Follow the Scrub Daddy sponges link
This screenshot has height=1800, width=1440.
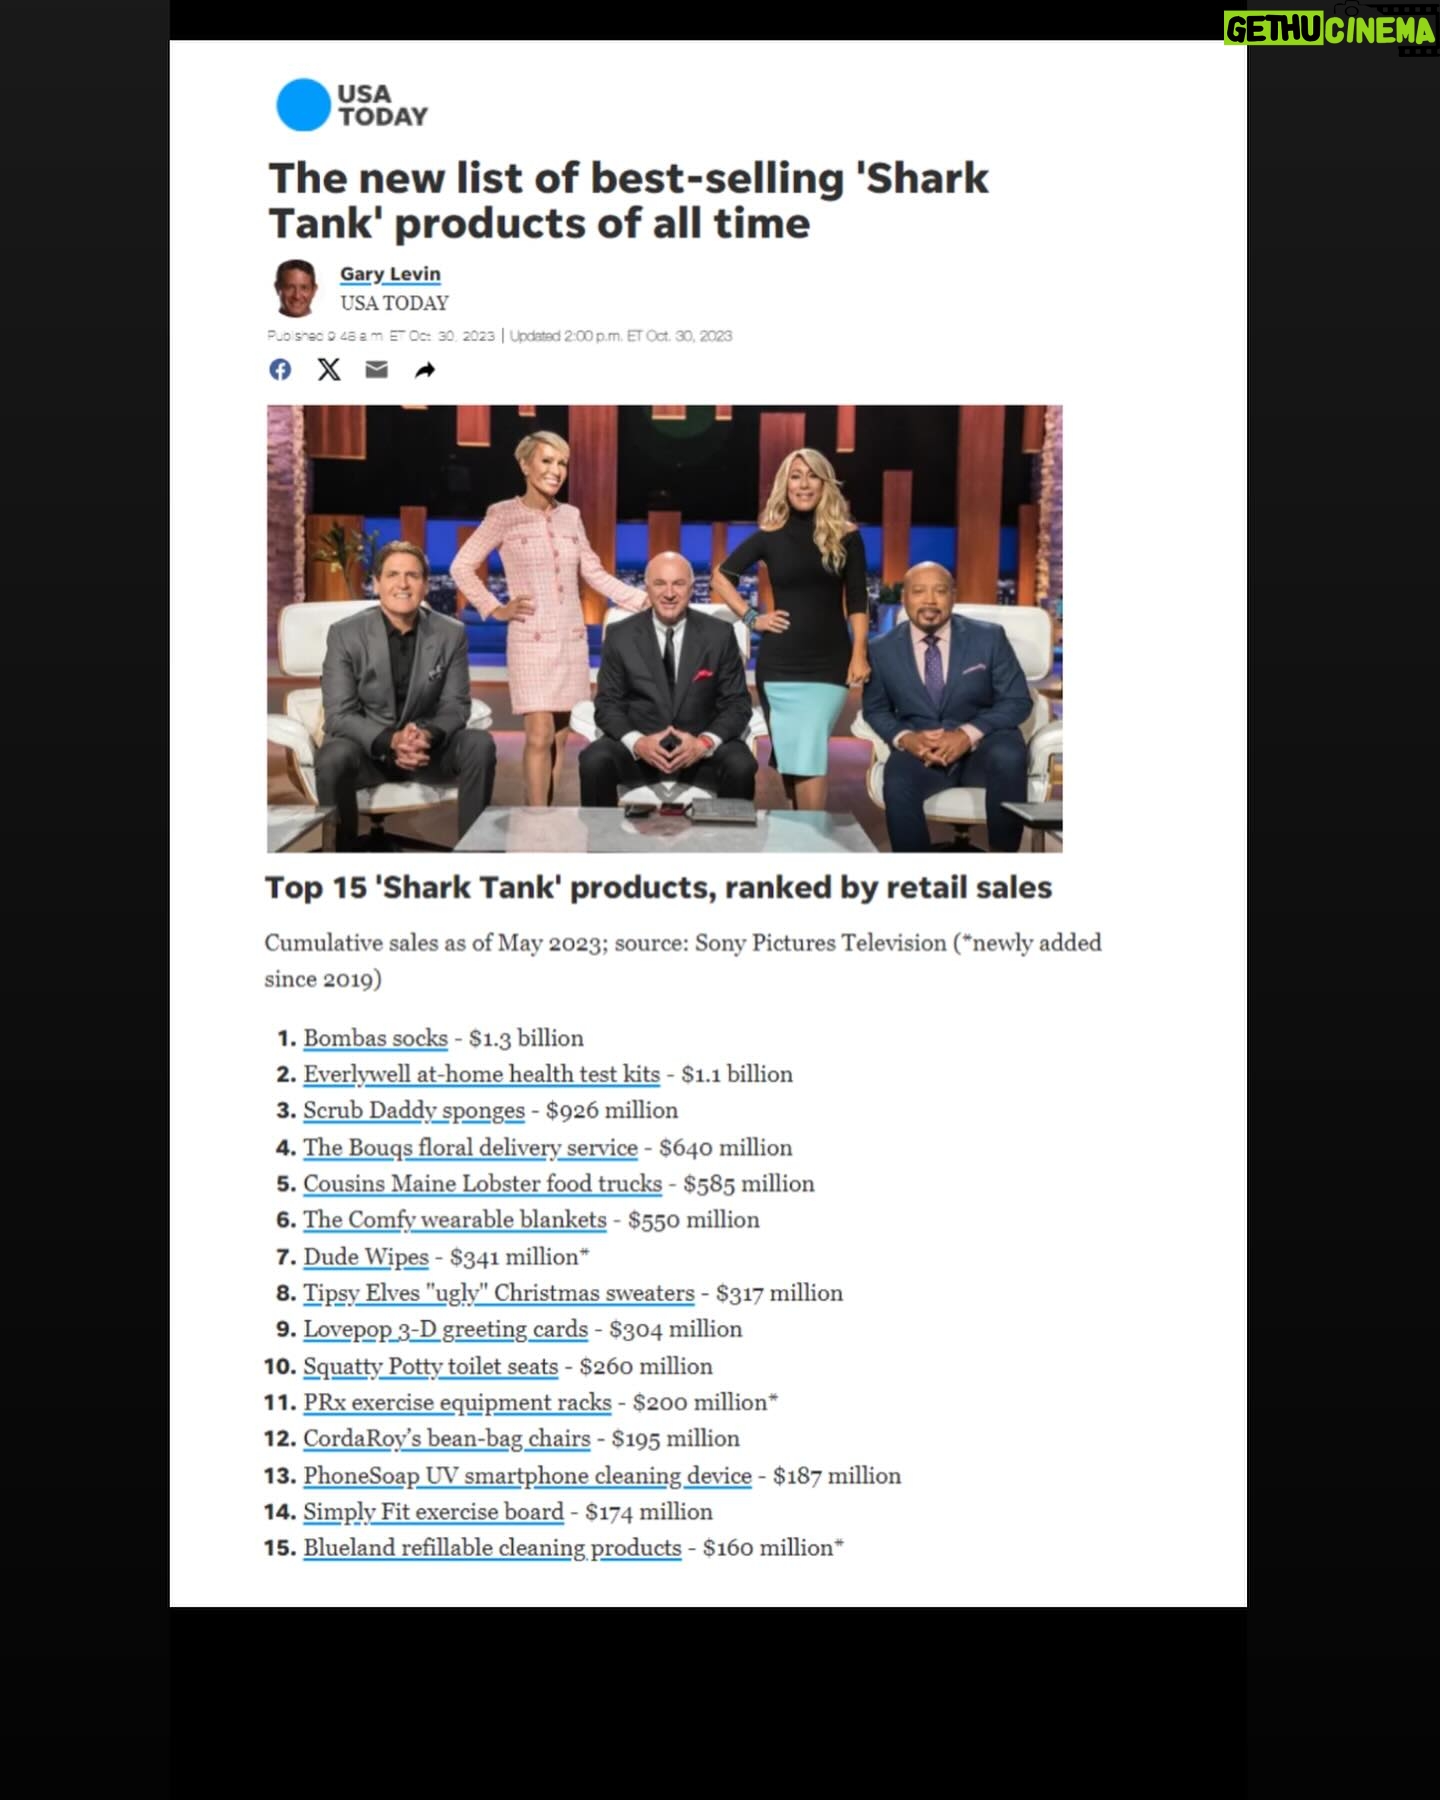point(414,1111)
